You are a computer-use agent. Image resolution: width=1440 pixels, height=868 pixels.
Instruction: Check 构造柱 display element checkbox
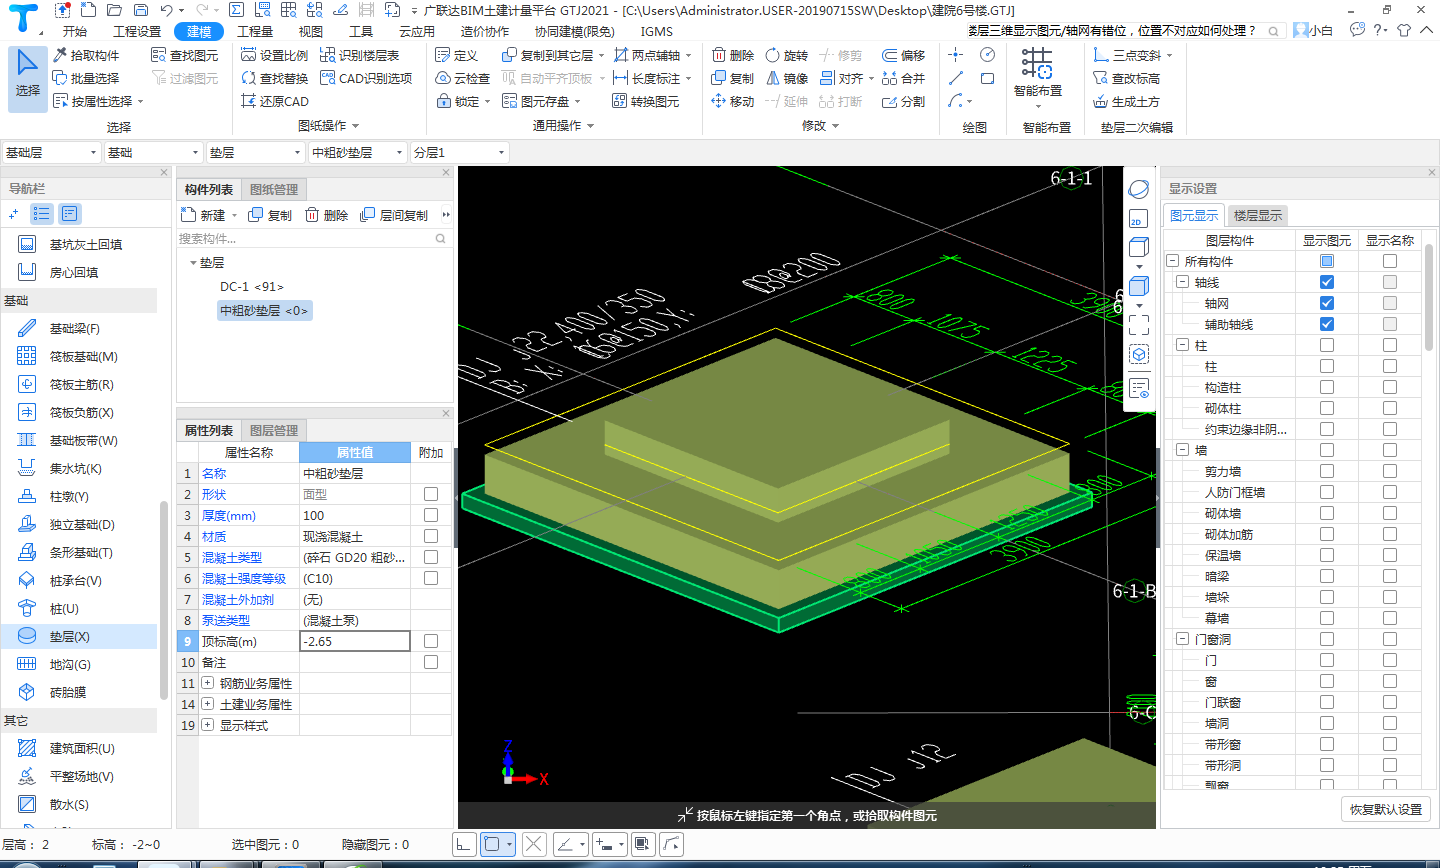[x=1327, y=387]
